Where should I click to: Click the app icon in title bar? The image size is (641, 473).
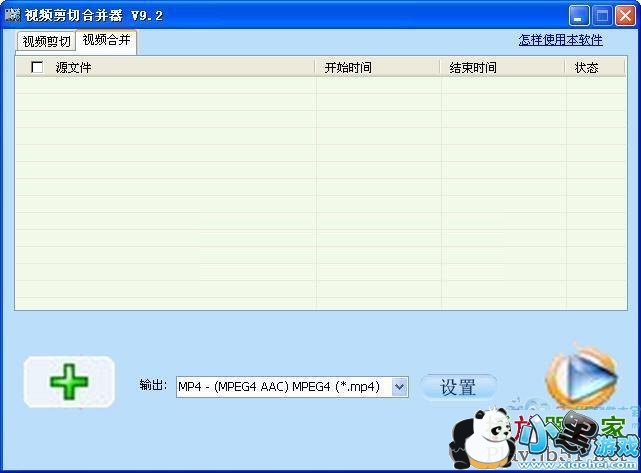coord(13,16)
